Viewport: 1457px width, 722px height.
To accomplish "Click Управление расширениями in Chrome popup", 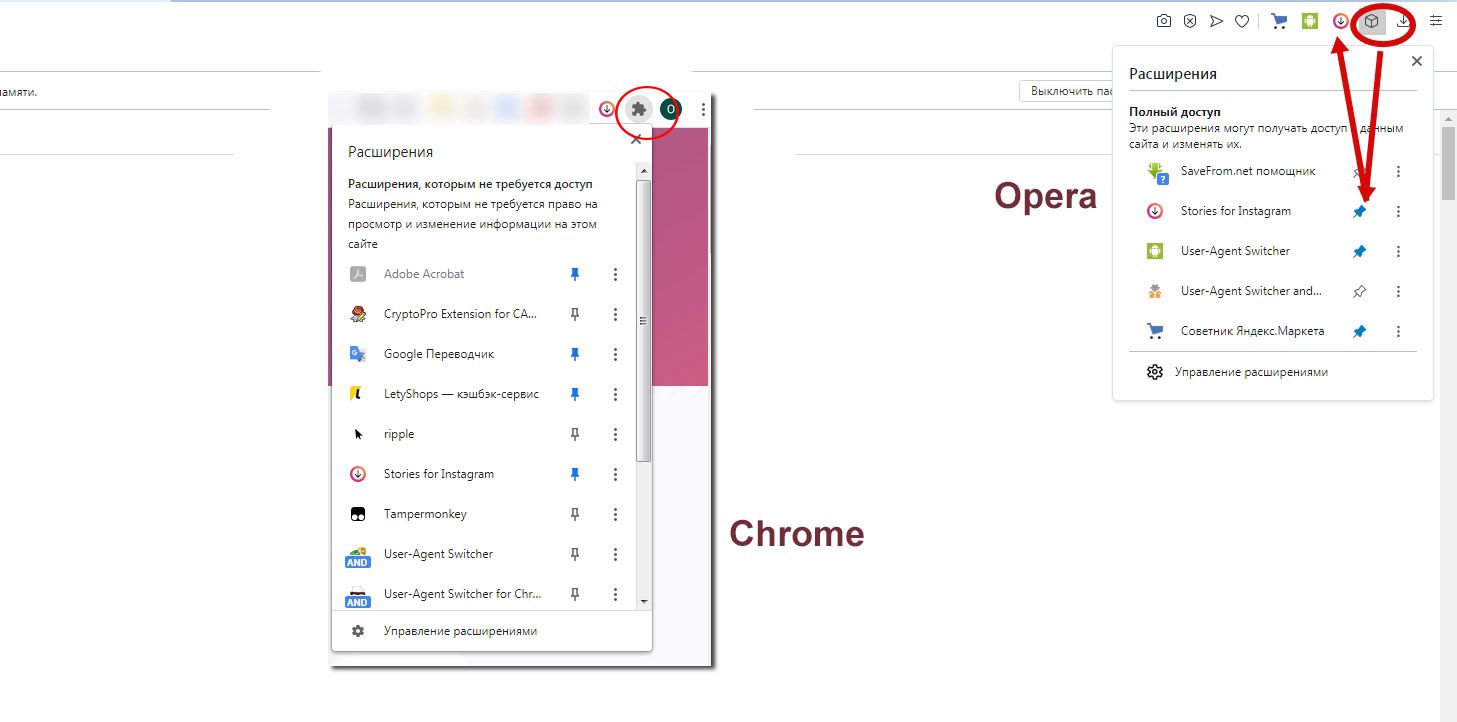I will [460, 631].
